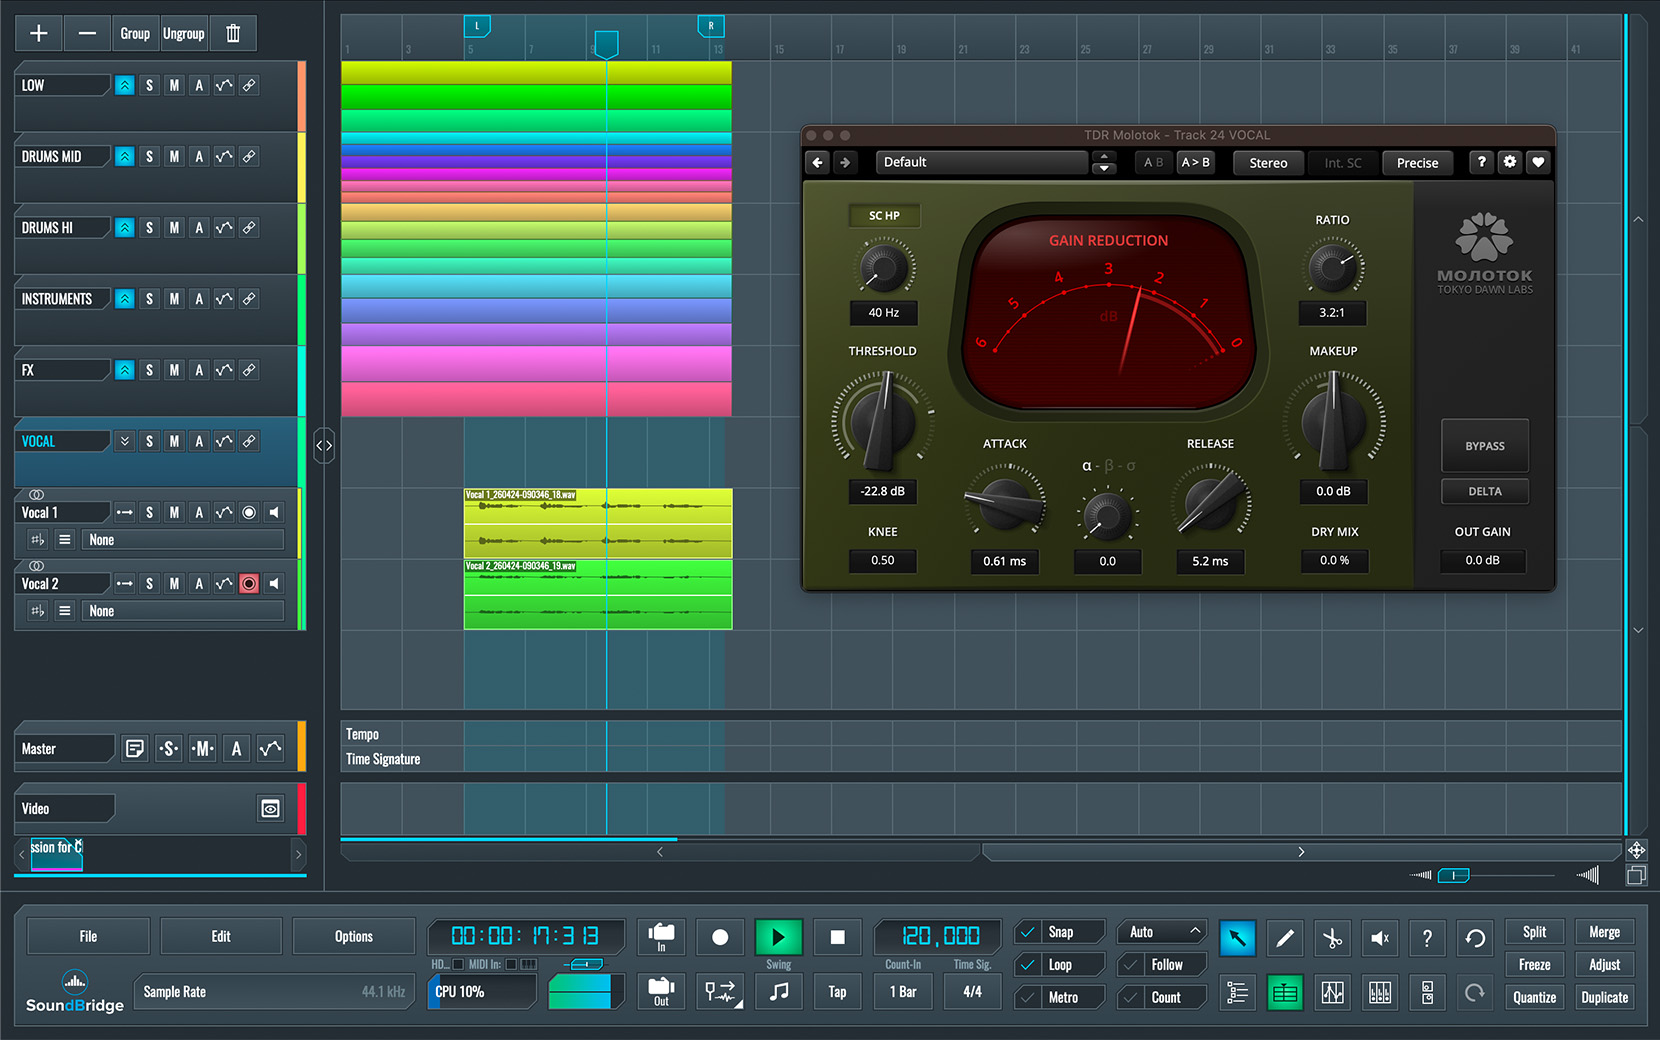Open Vocal 1 None input dropdown

[182, 540]
